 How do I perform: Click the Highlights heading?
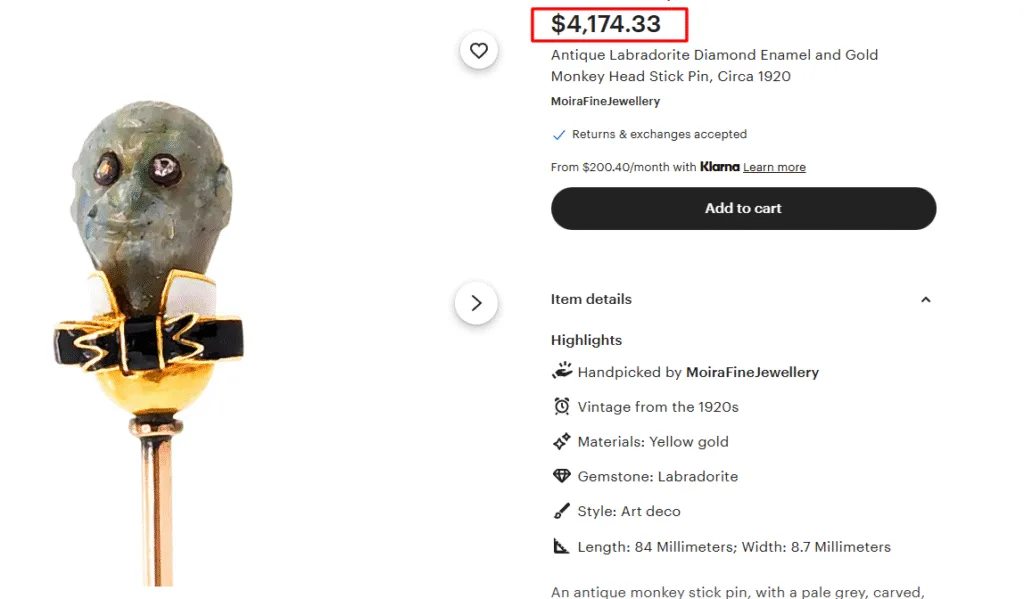(x=586, y=340)
